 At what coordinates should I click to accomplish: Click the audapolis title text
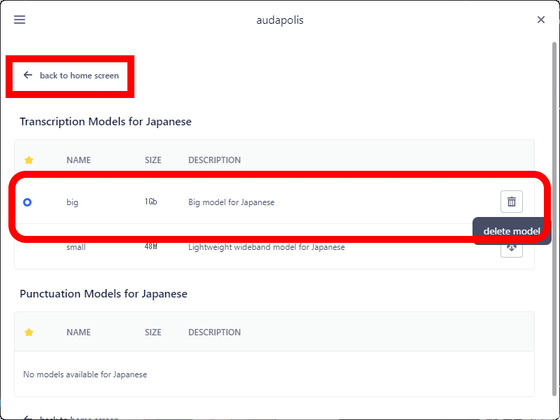point(280,20)
